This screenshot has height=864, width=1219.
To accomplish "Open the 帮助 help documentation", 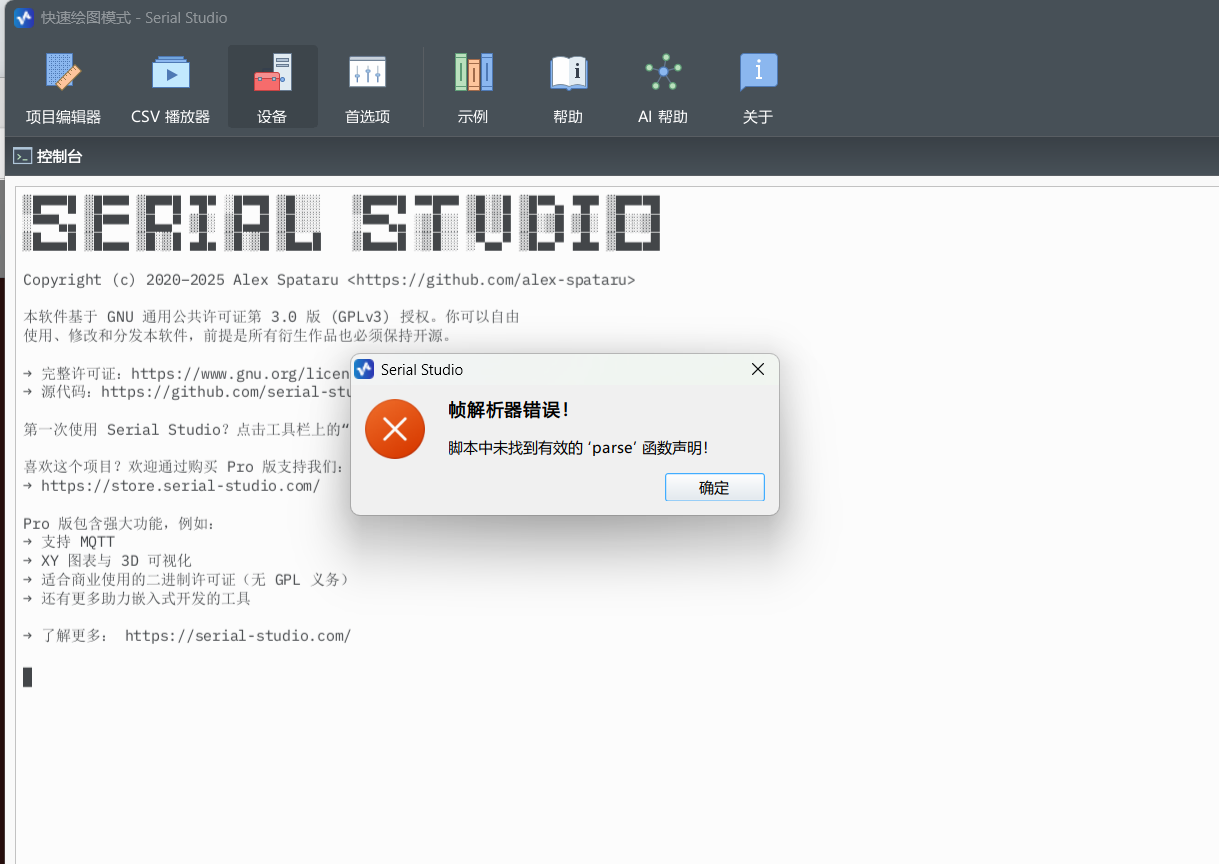I will 568,88.
